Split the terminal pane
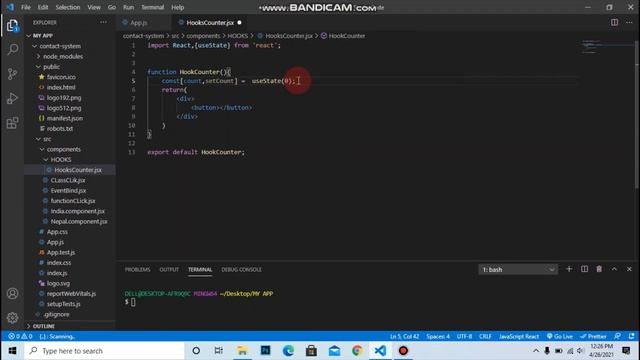Screen dimensions: 640x360 [x=584, y=269]
